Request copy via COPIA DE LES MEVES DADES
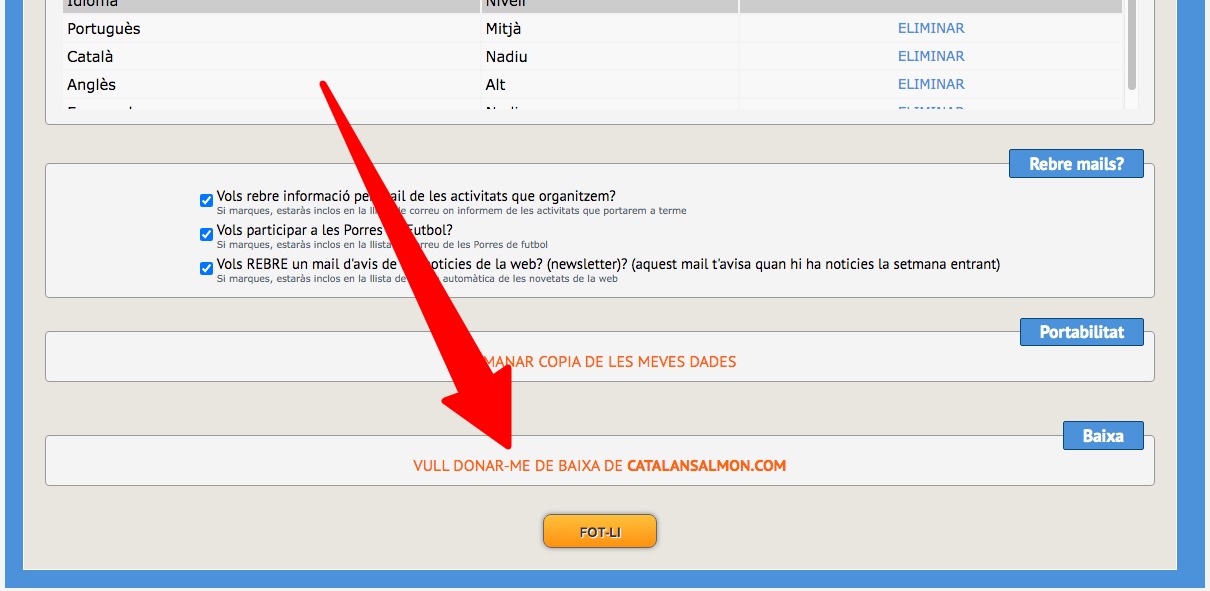The image size is (1210, 591). click(x=637, y=362)
